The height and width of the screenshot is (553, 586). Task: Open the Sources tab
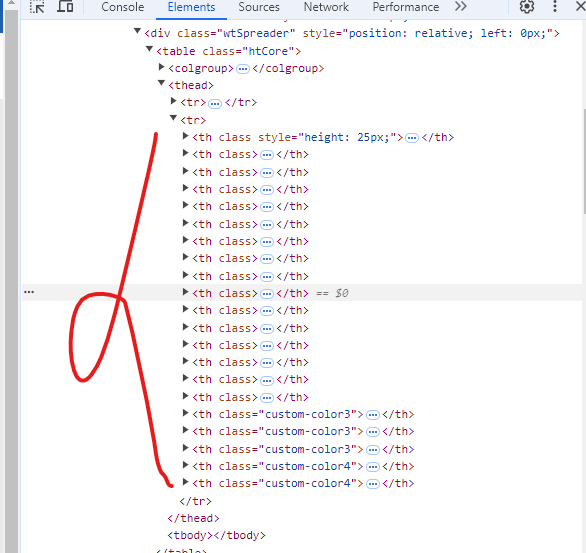point(259,7)
